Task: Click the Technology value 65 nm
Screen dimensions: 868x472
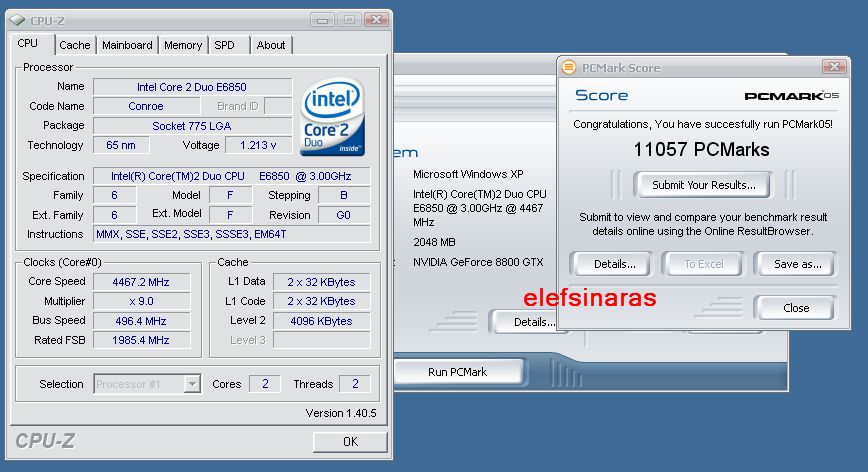Action: [121, 145]
